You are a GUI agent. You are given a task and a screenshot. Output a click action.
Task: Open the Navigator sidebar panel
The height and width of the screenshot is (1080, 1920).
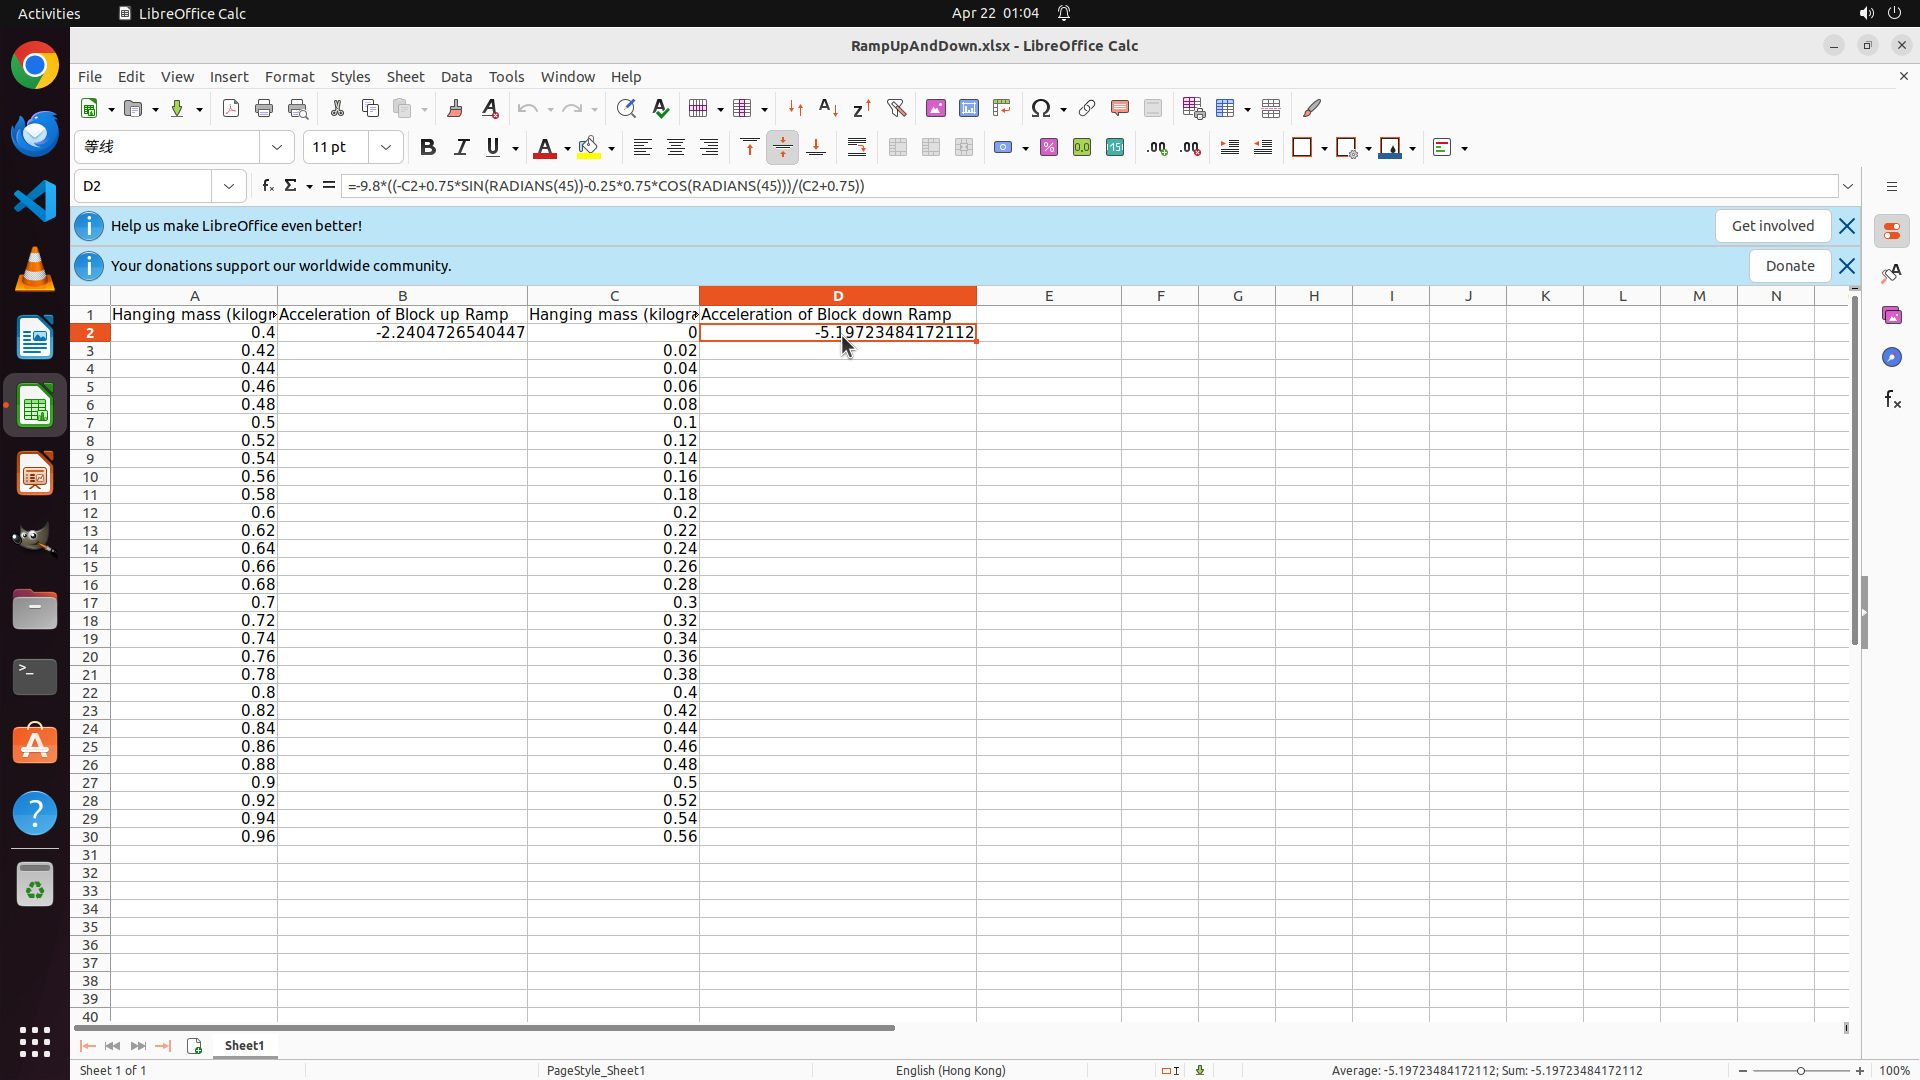pos(1891,357)
